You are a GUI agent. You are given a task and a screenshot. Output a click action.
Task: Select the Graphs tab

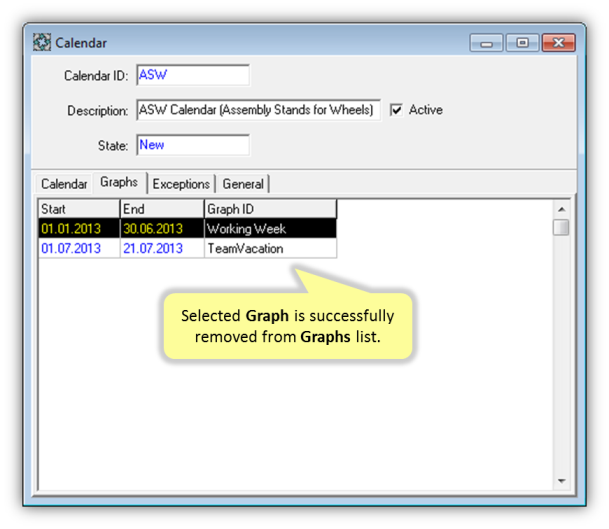coord(119,182)
